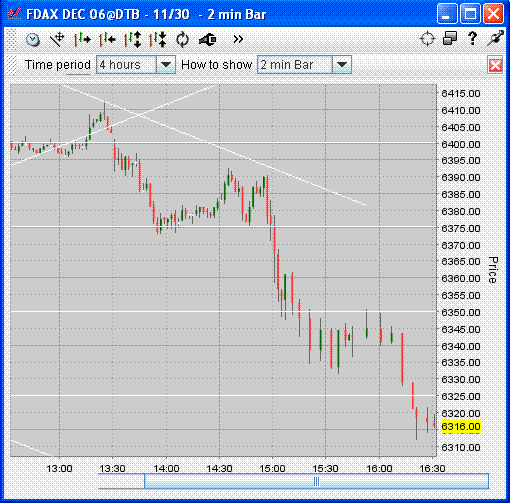
Task: Click the scrollbar track left of the thumb
Action: pyautogui.click(x=121, y=481)
